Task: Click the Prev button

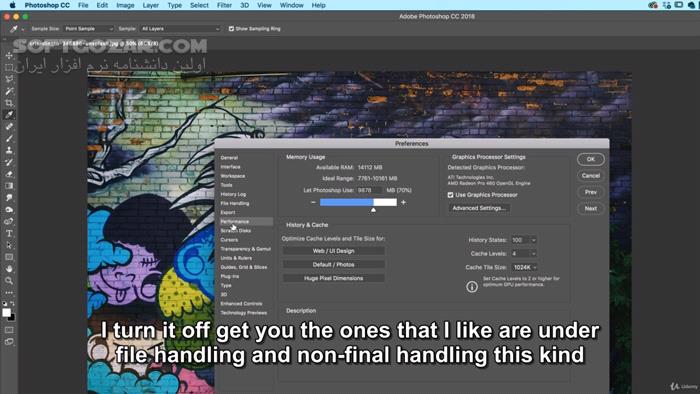Action: pyautogui.click(x=591, y=192)
